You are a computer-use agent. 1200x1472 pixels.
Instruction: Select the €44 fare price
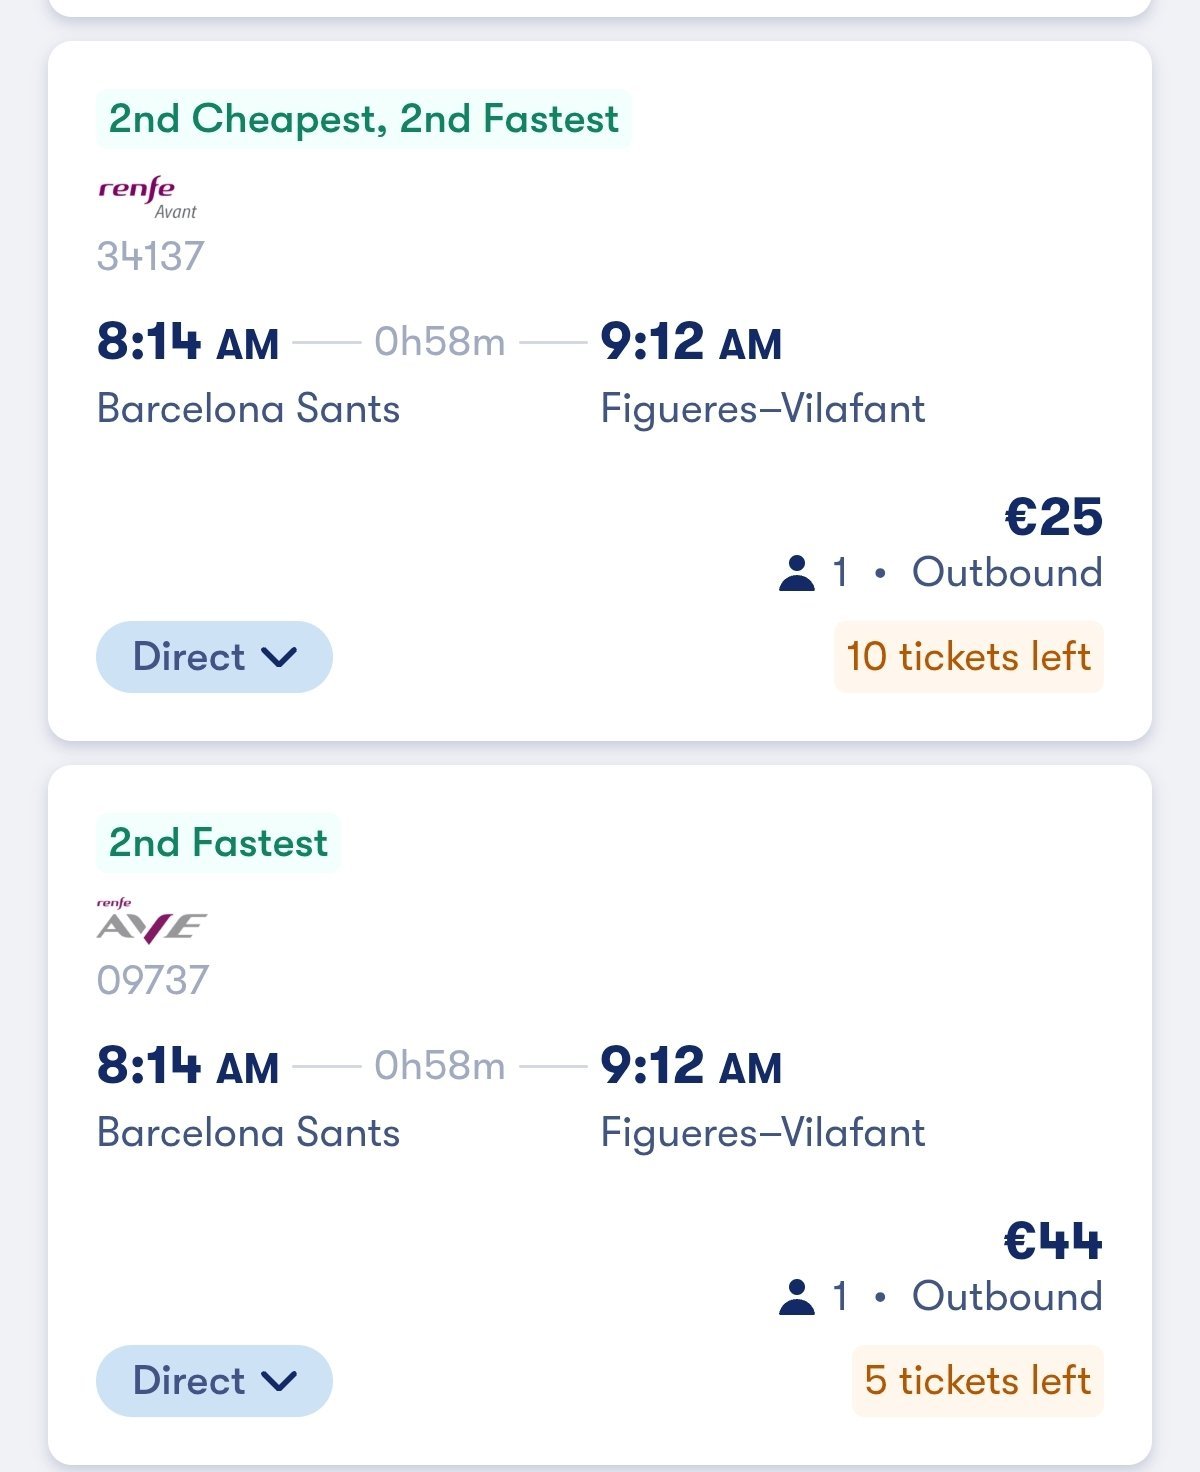(1053, 1241)
